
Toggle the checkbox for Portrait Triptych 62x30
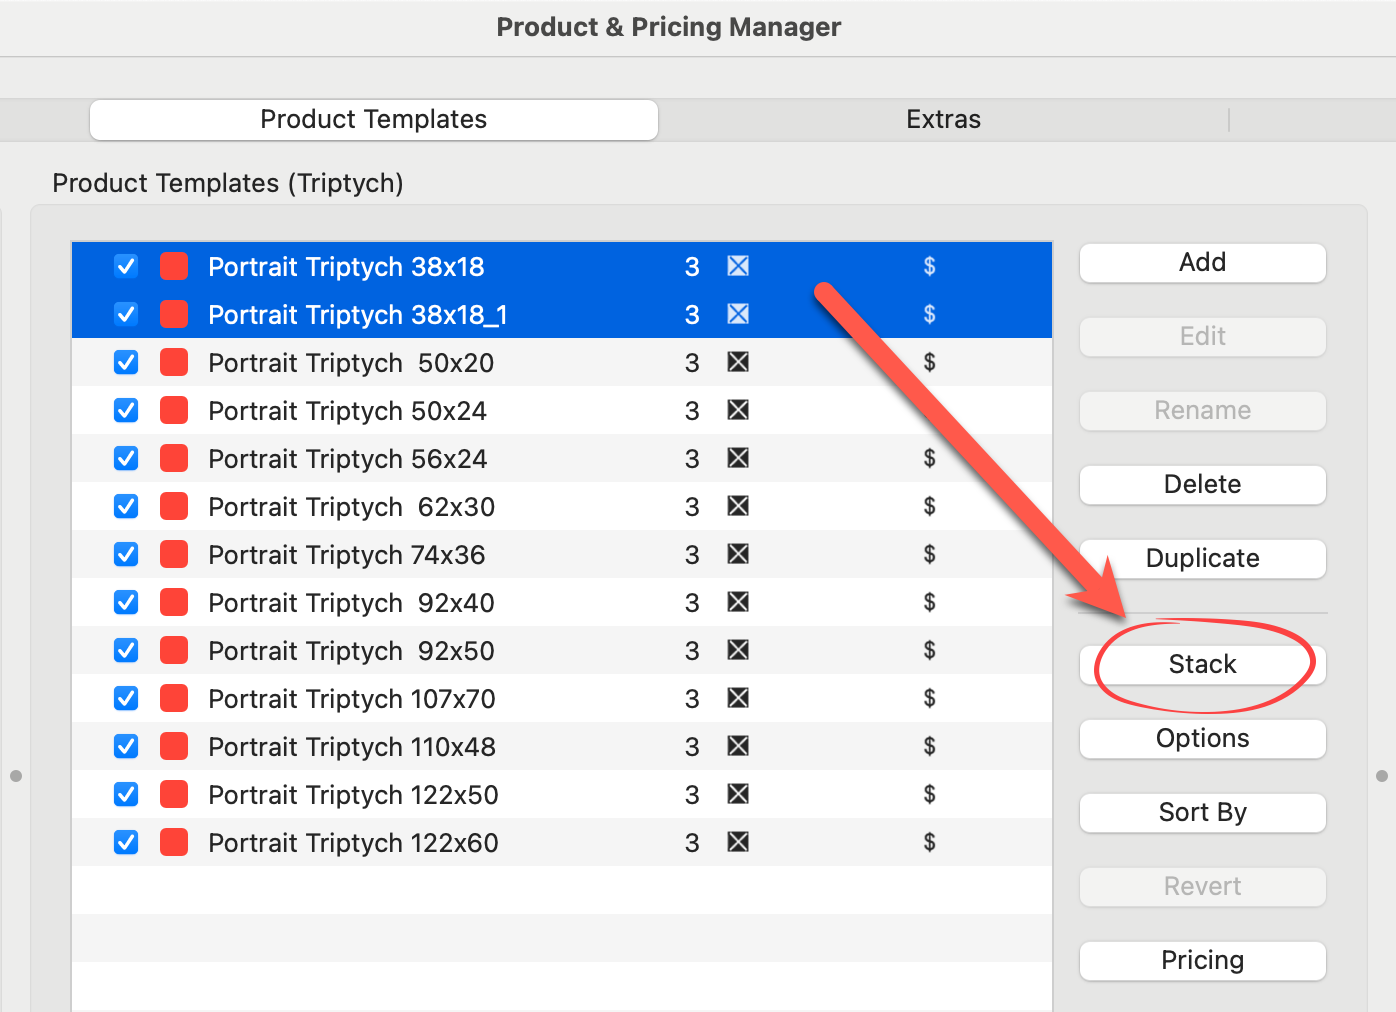[126, 506]
